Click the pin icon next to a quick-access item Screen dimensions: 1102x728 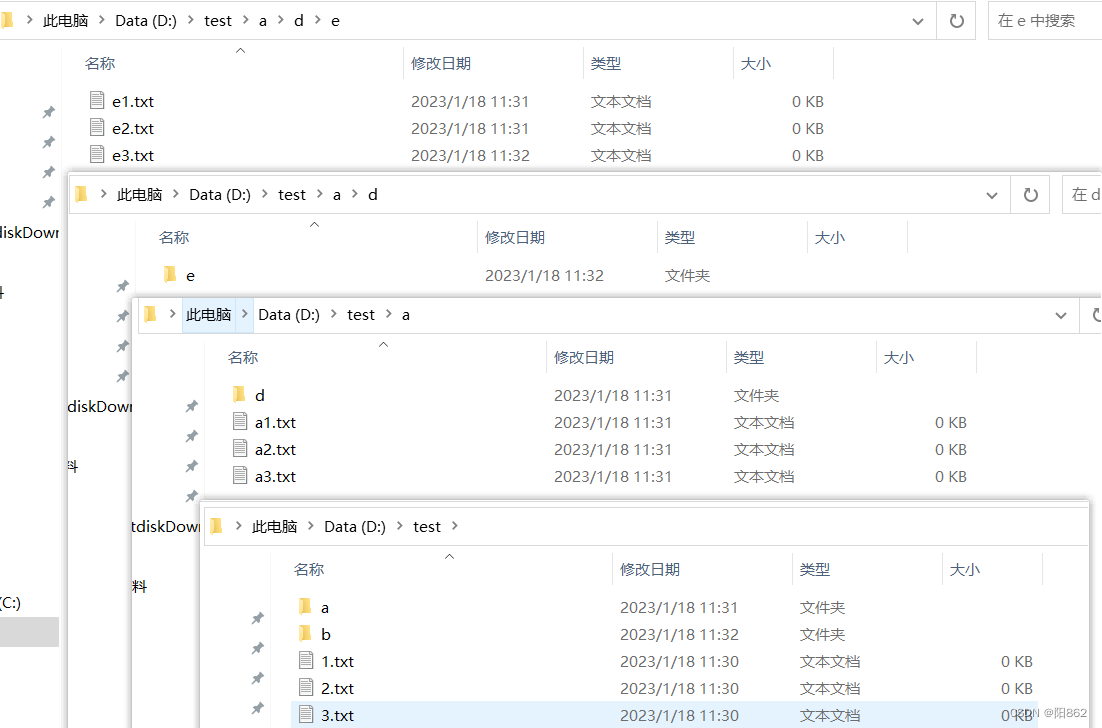click(48, 112)
